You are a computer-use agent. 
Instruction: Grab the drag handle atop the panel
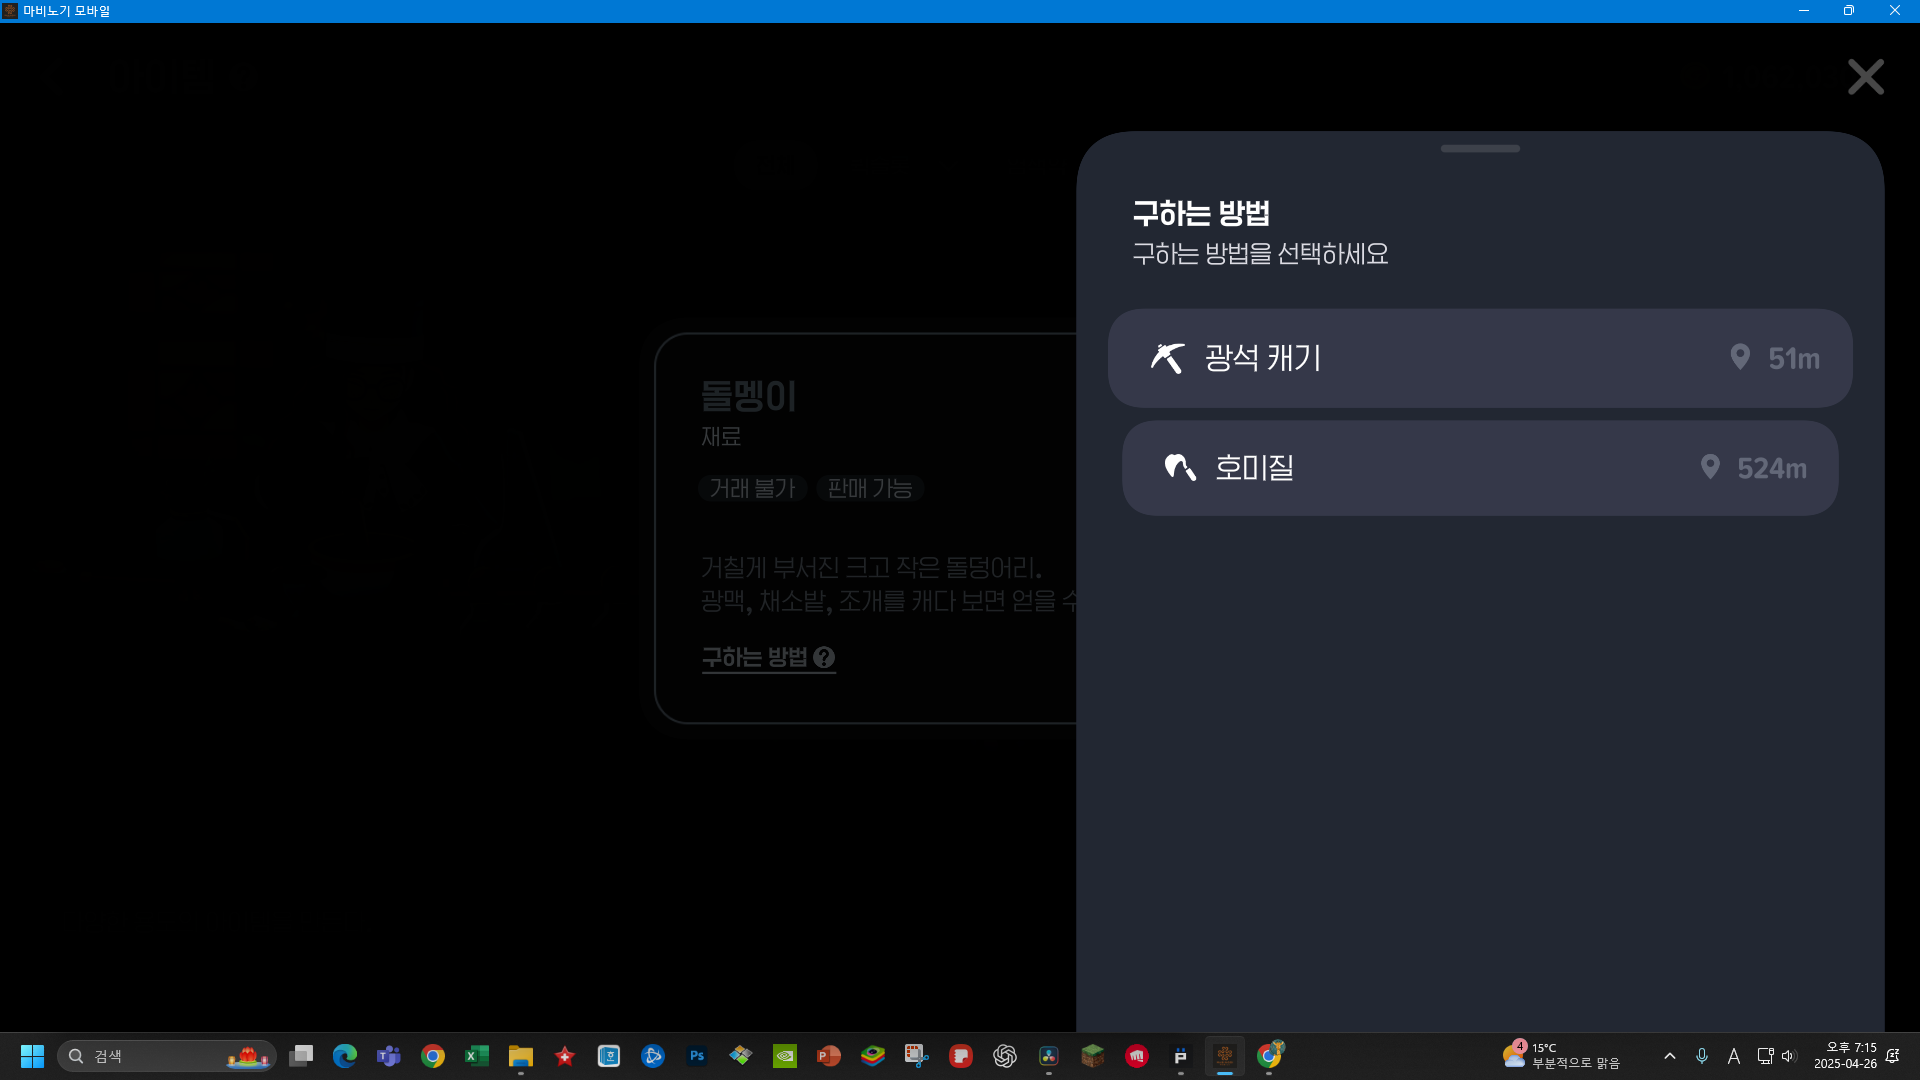click(1480, 149)
